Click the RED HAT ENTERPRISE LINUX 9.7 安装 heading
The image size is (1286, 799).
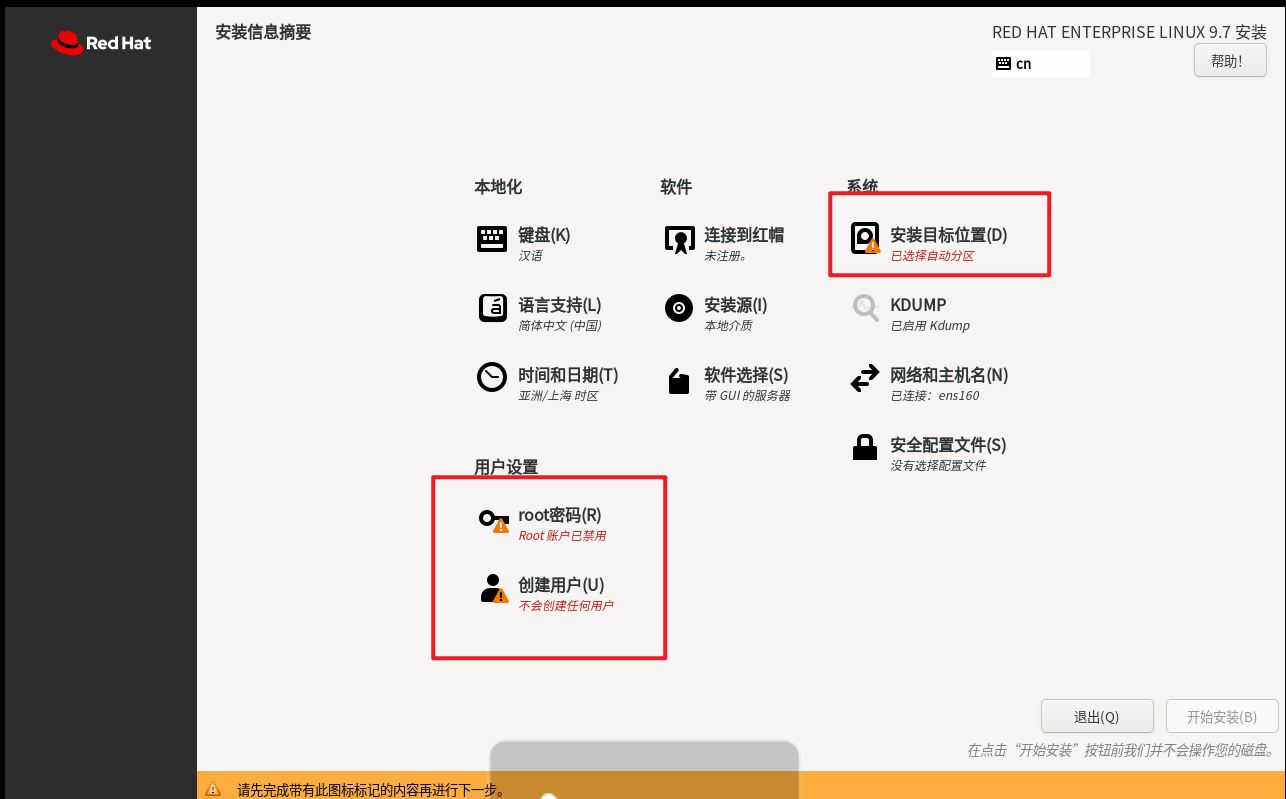[1129, 32]
